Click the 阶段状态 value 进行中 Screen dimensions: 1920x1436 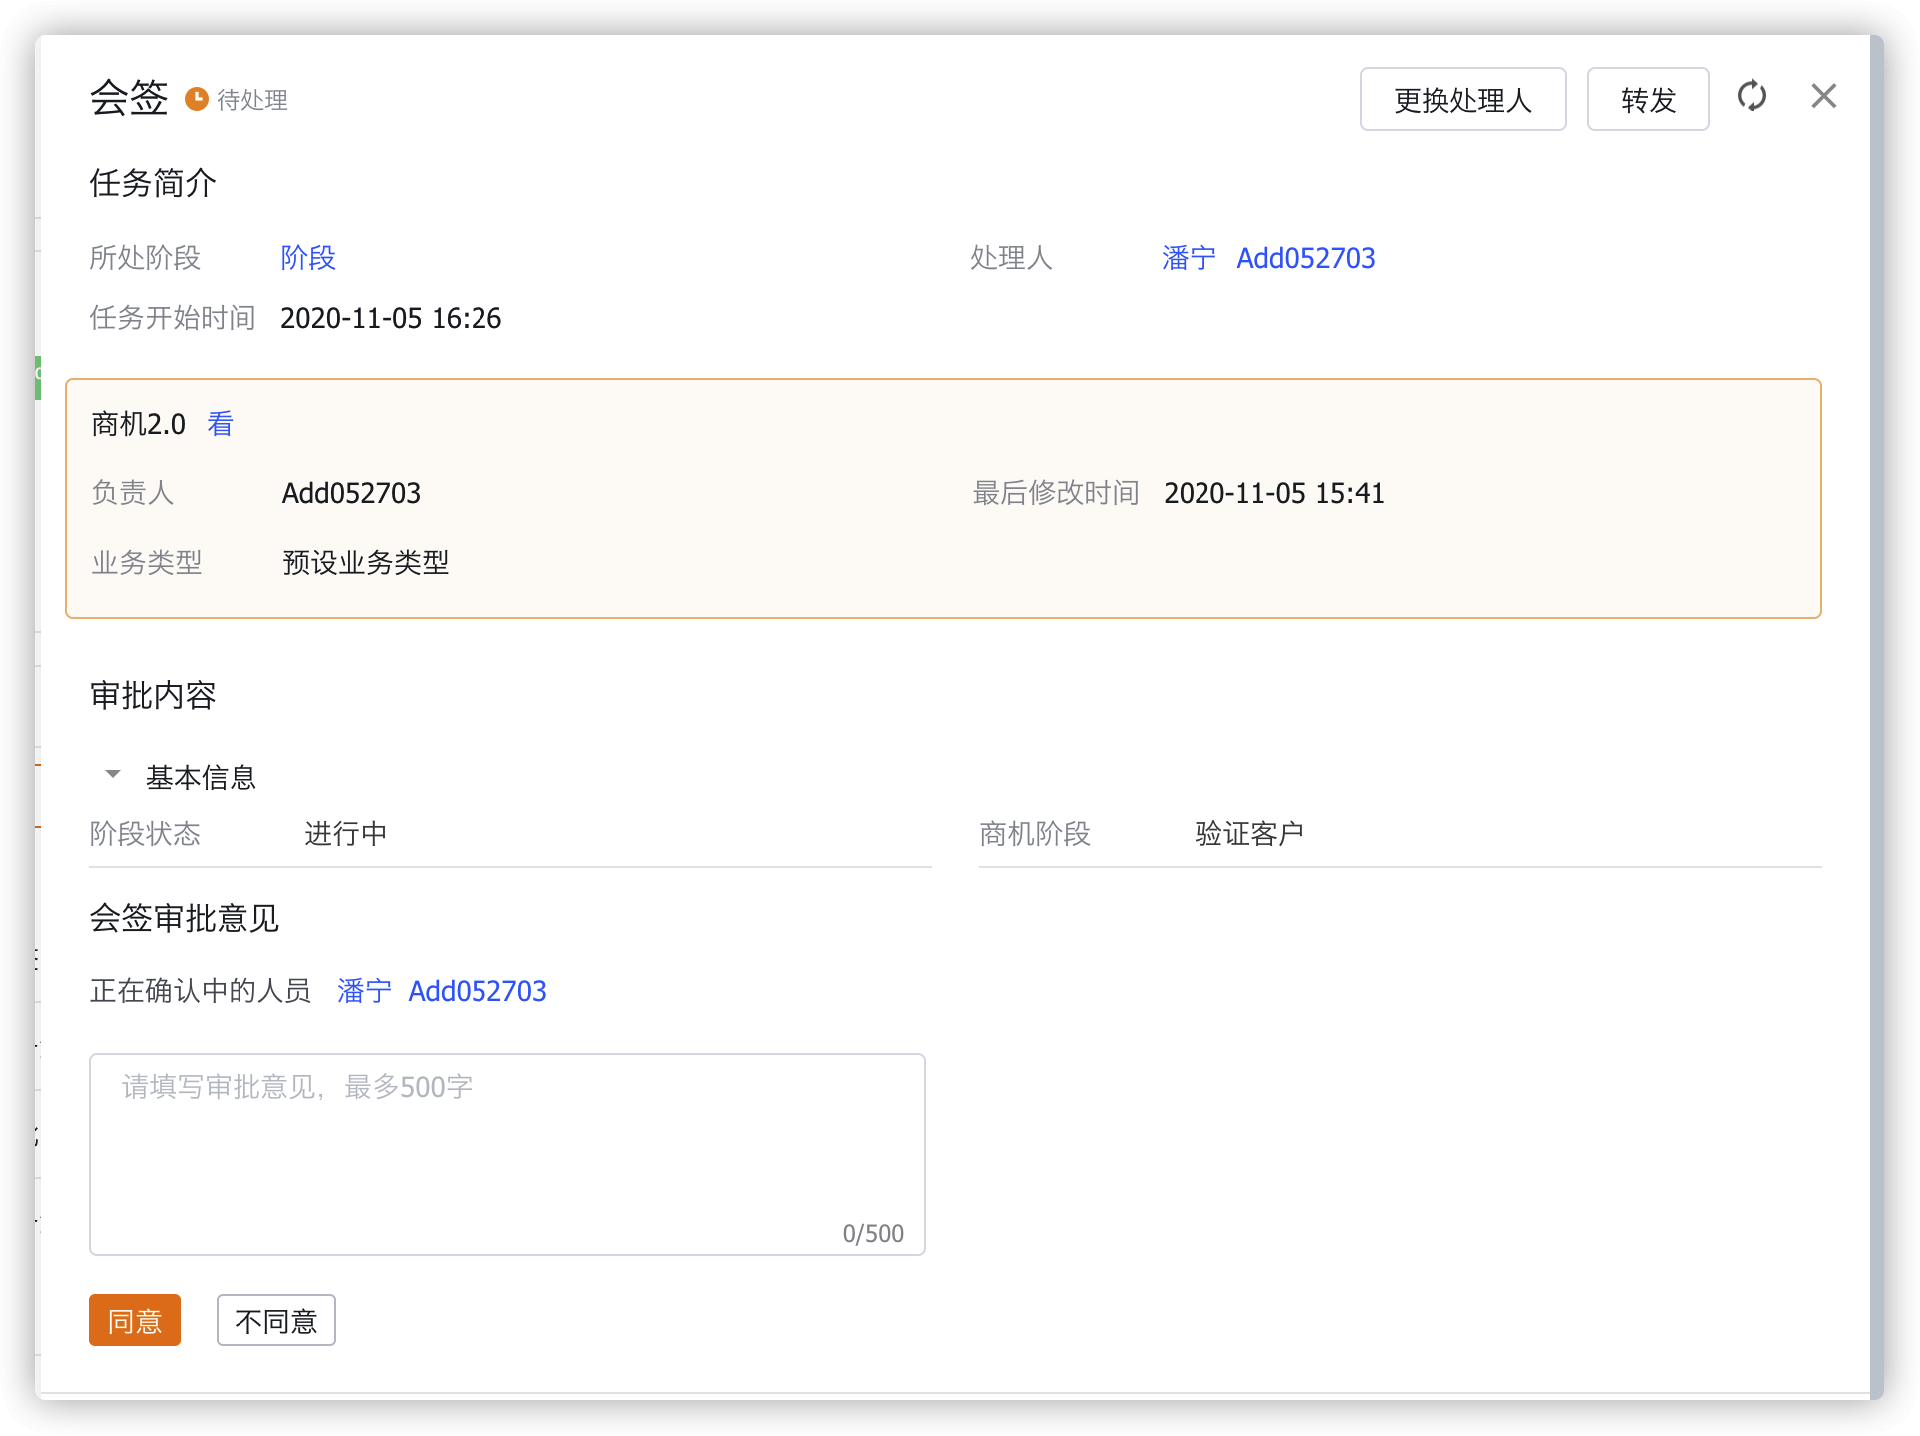346,834
